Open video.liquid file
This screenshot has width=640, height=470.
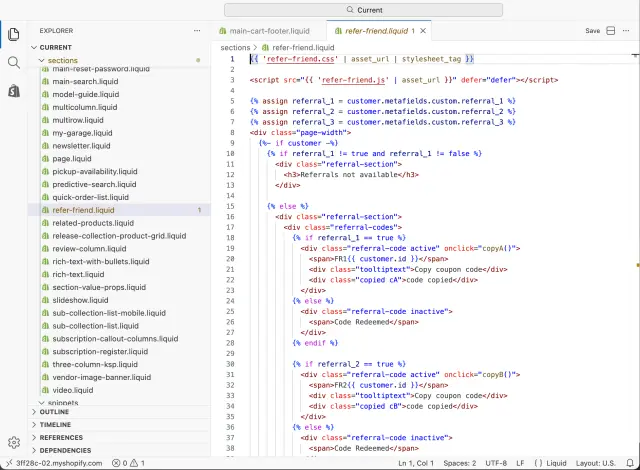(73, 390)
